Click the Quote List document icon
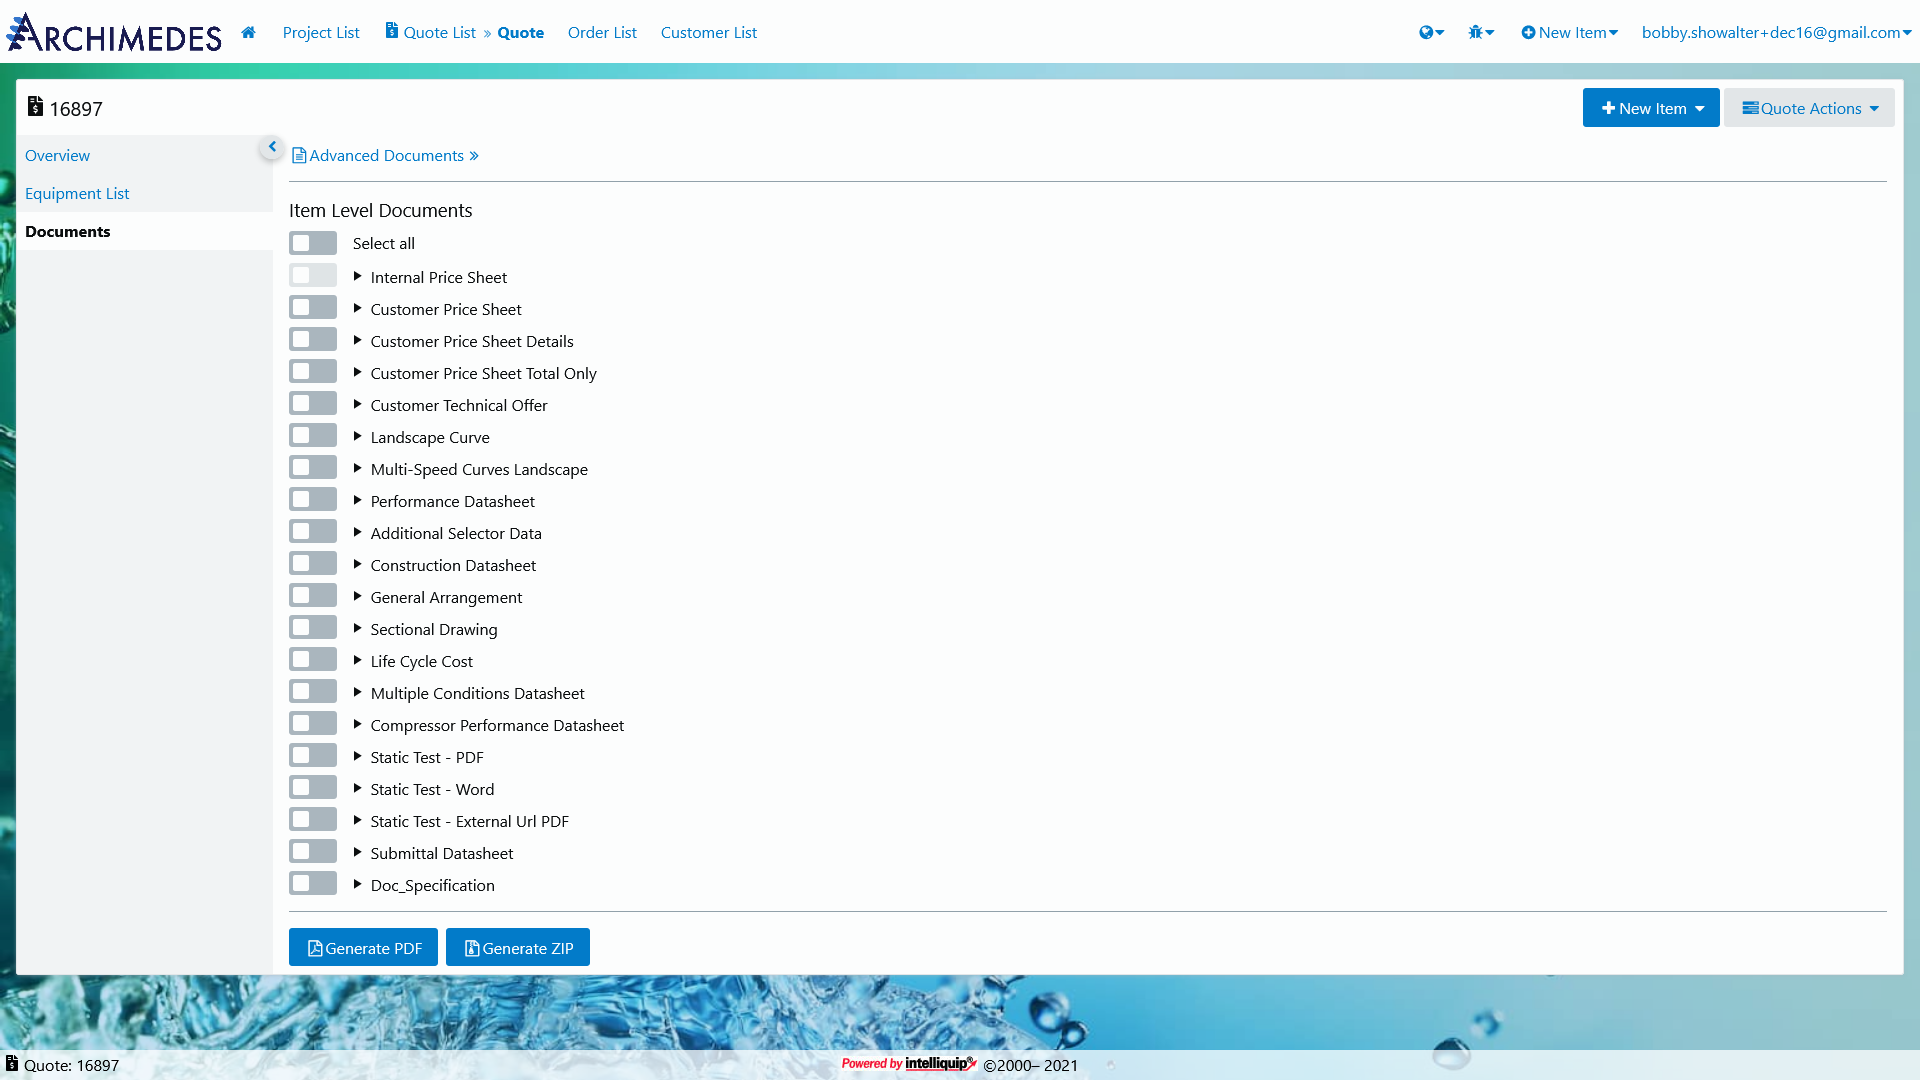Image resolution: width=1920 pixels, height=1080 pixels. tap(392, 31)
